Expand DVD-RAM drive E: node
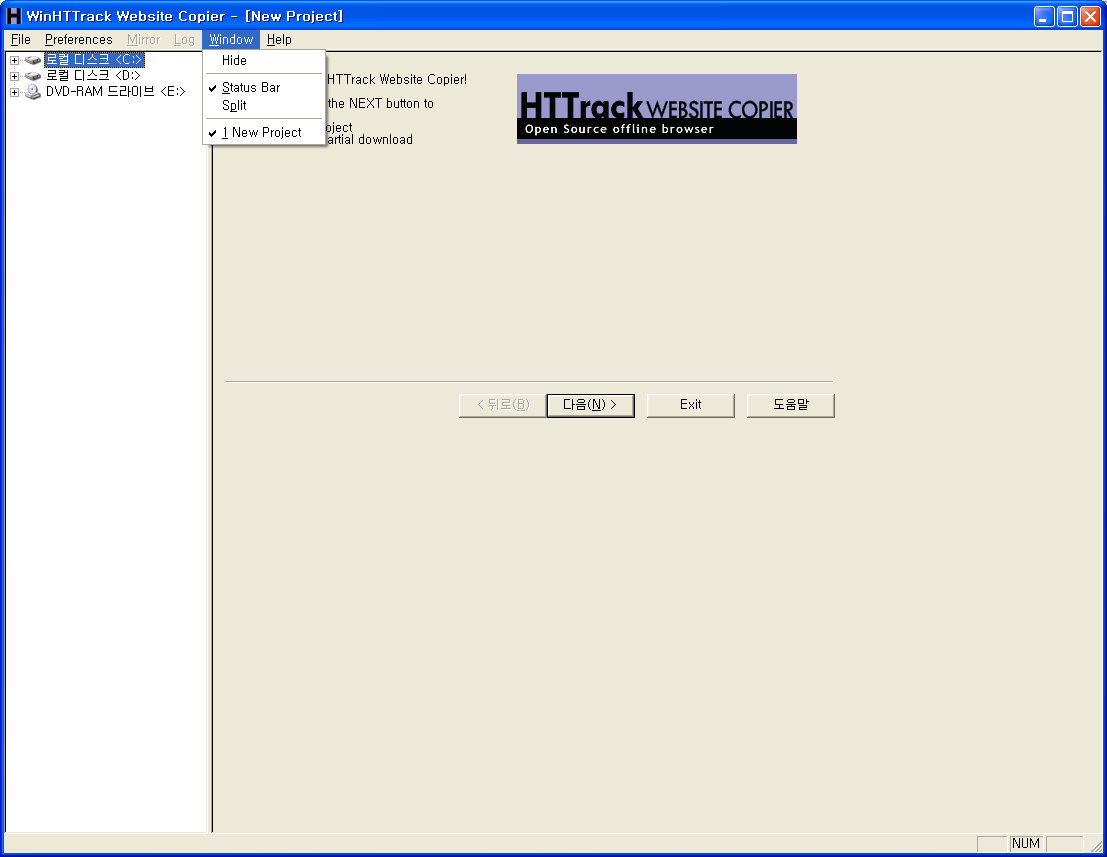Image resolution: width=1107 pixels, height=857 pixels. [14, 92]
